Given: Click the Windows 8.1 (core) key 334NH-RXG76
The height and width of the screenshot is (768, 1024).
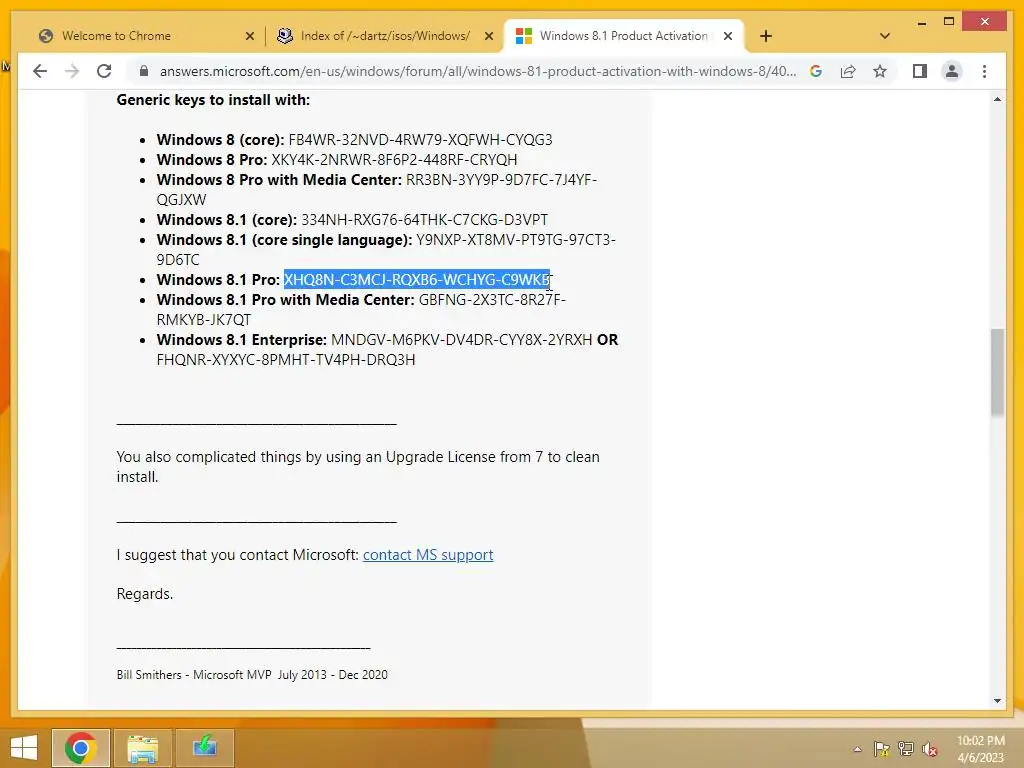Looking at the screenshot, I should click(424, 220).
